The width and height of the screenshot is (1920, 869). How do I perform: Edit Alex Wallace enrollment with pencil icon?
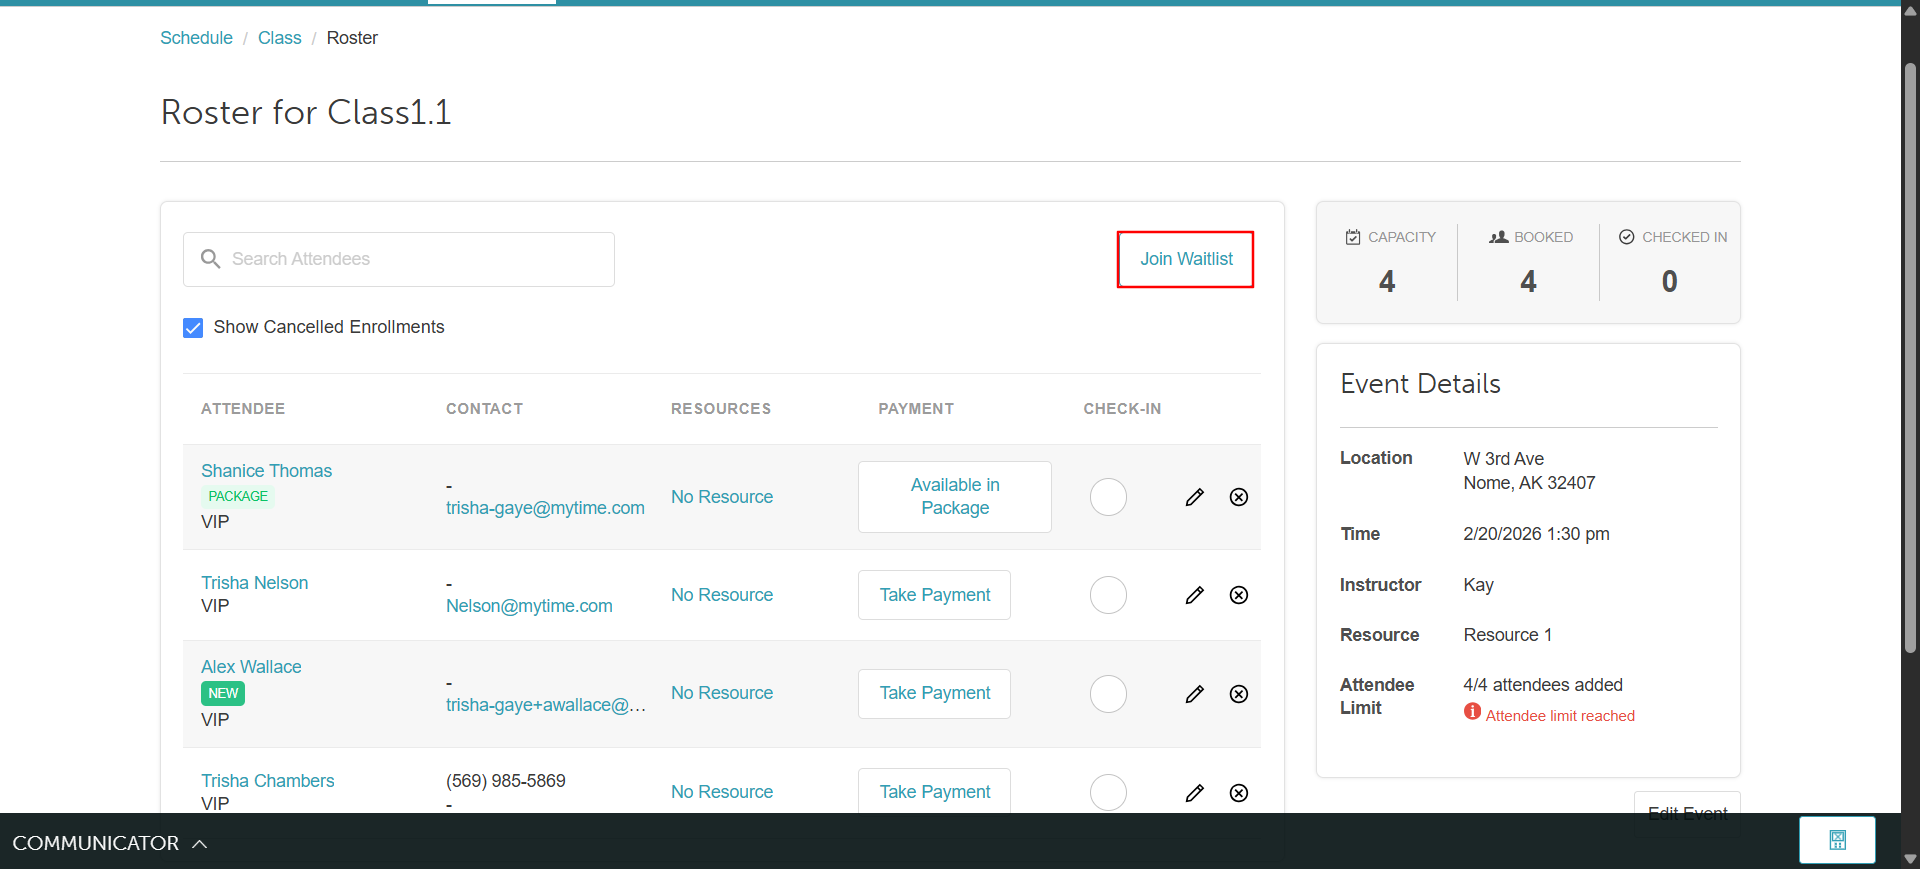(1194, 694)
